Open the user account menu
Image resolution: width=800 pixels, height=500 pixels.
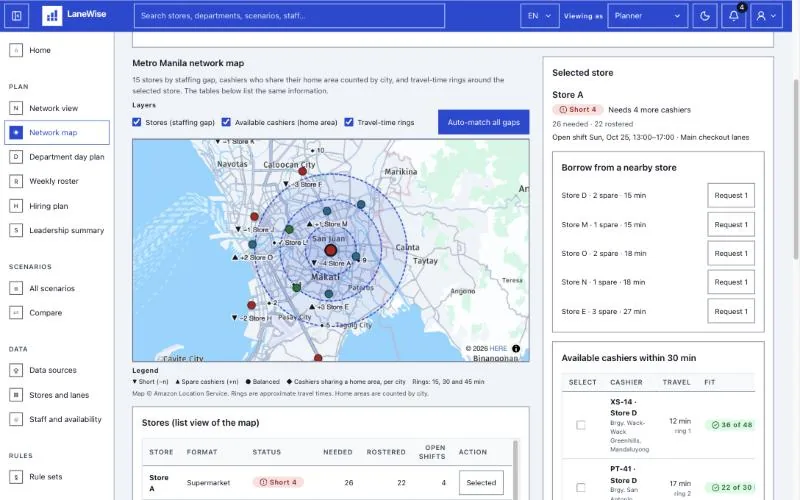point(766,16)
